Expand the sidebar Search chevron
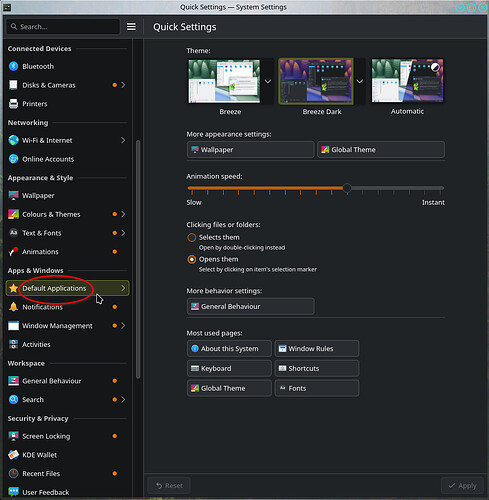Screen dimensions: 489x500 click(x=123, y=400)
